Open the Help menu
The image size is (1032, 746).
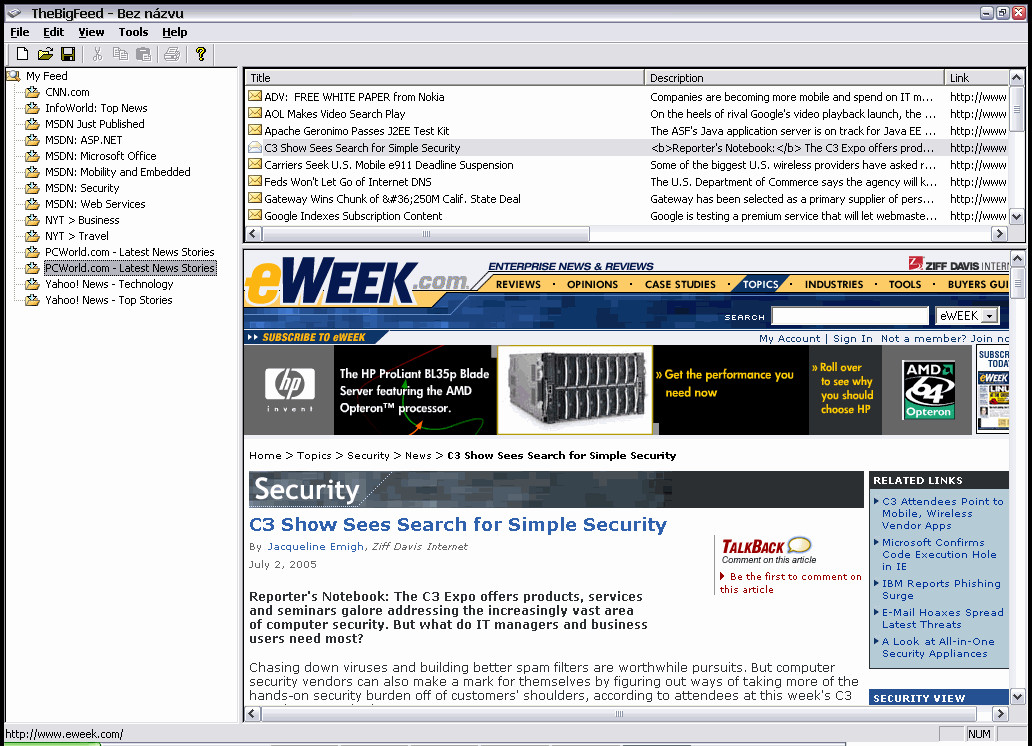pyautogui.click(x=174, y=32)
